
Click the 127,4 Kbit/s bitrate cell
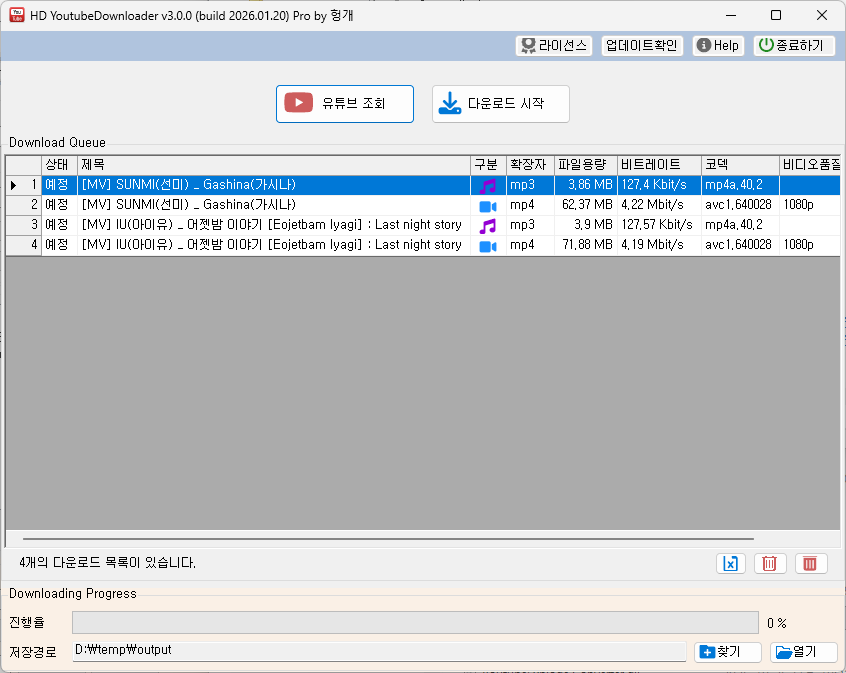(659, 185)
